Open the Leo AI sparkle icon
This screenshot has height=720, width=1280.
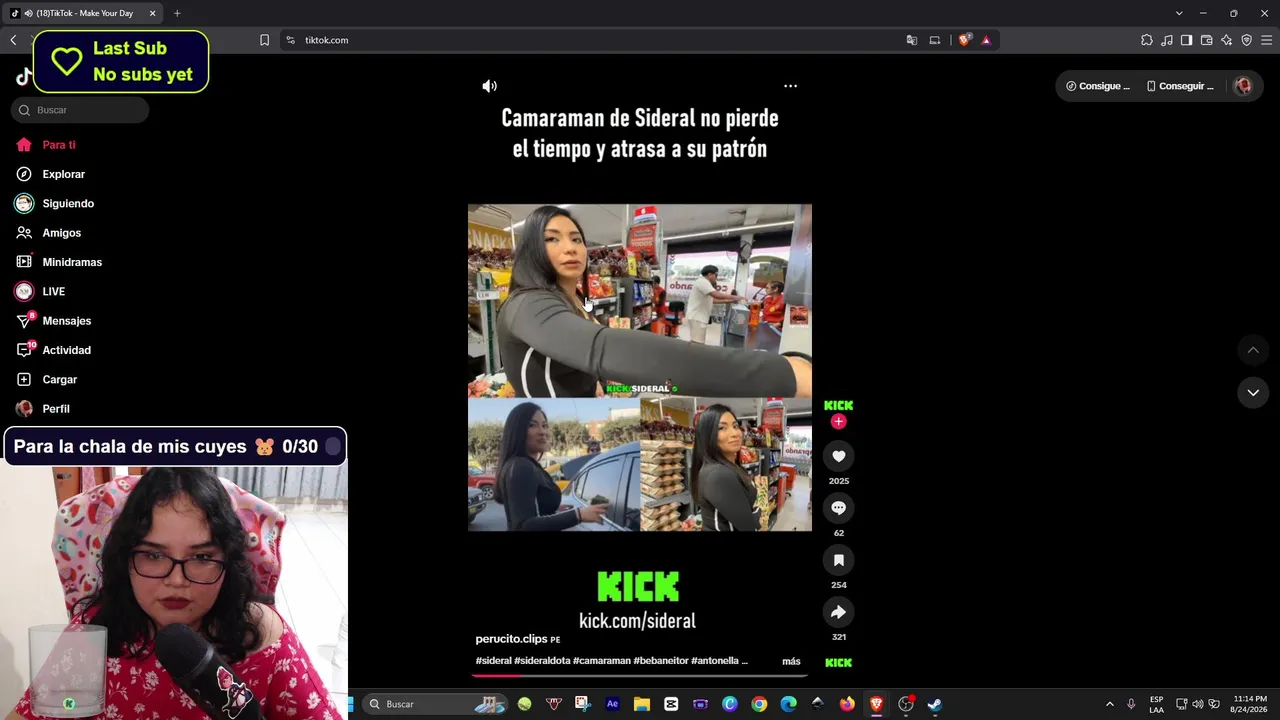pyautogui.click(x=1226, y=40)
